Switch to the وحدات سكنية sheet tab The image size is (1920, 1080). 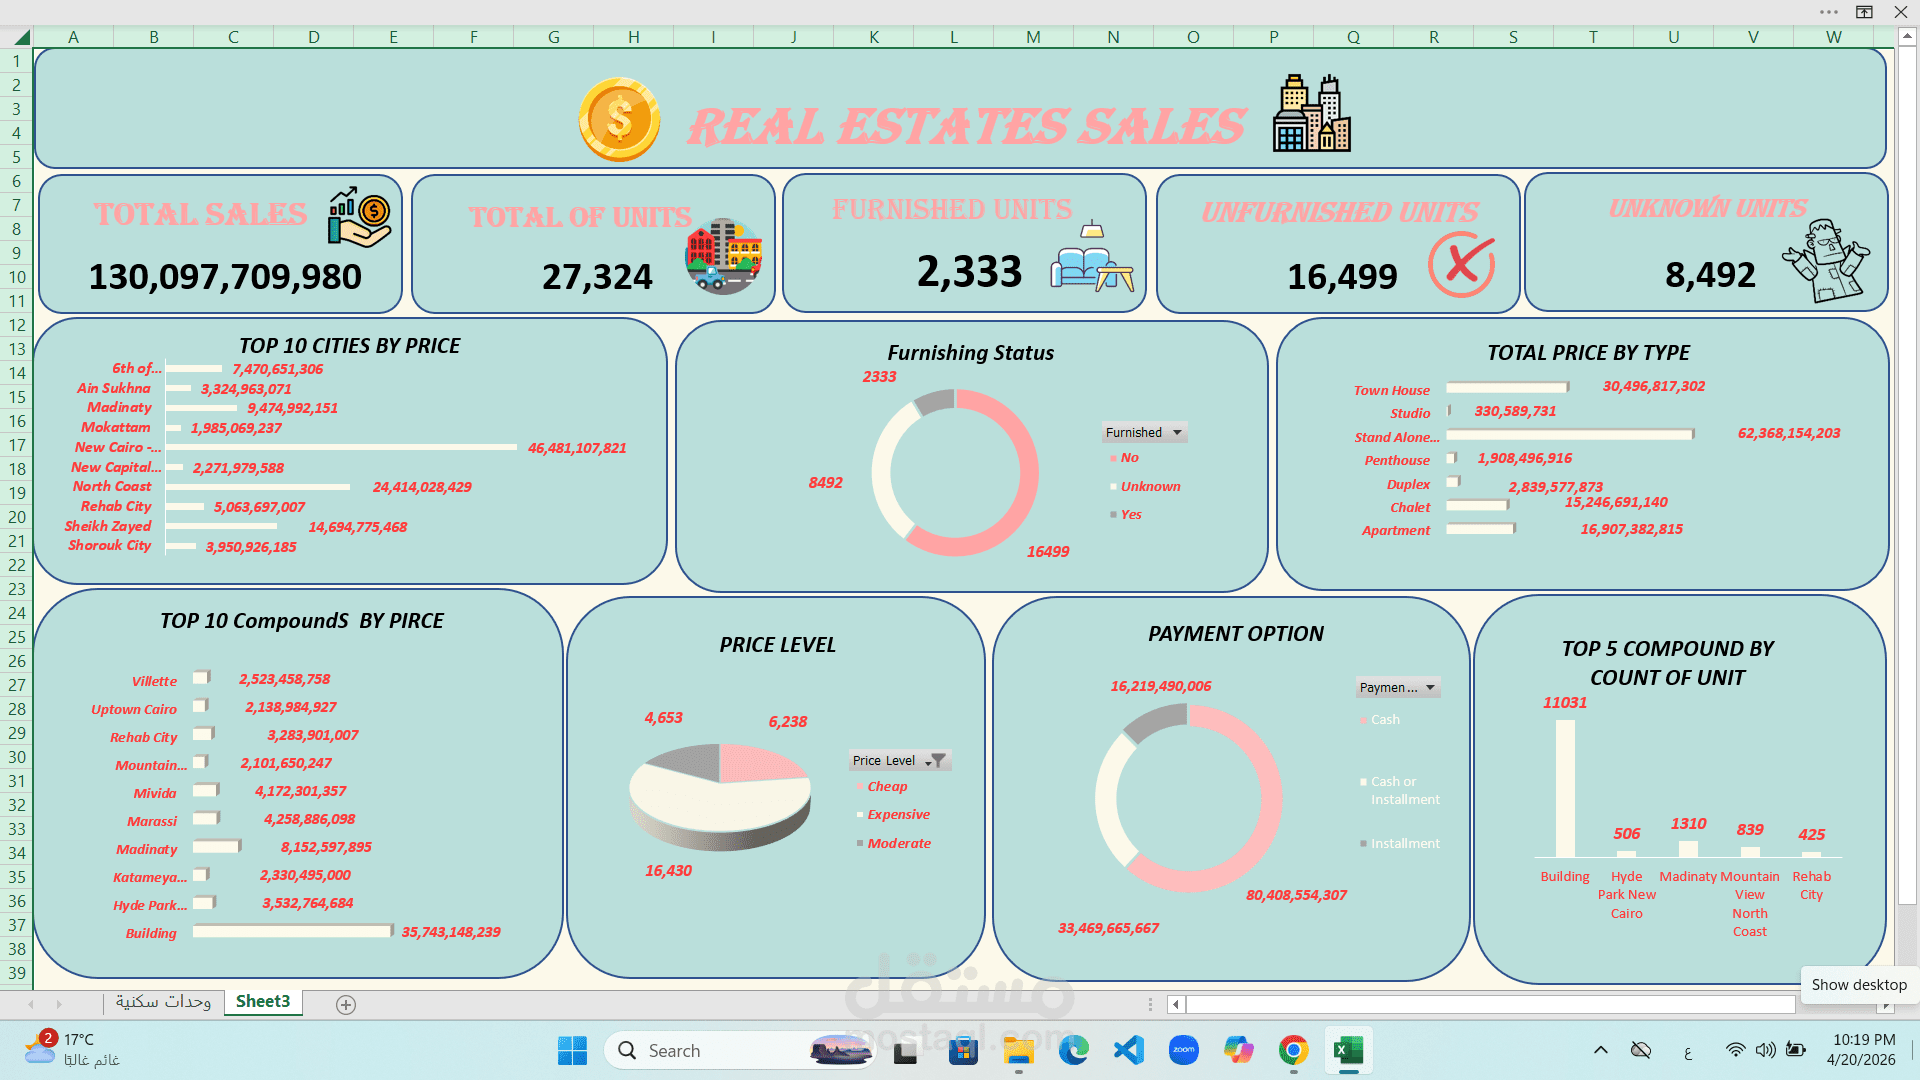tap(163, 1002)
